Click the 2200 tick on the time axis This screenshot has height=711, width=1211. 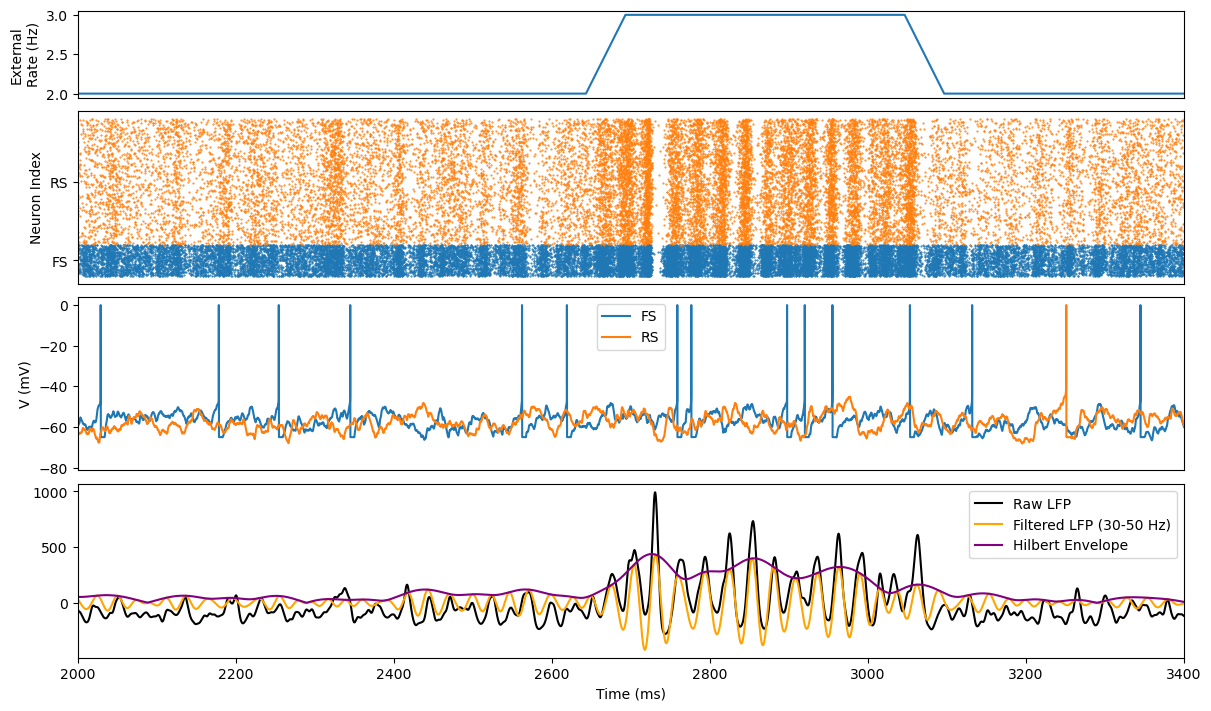tap(236, 675)
